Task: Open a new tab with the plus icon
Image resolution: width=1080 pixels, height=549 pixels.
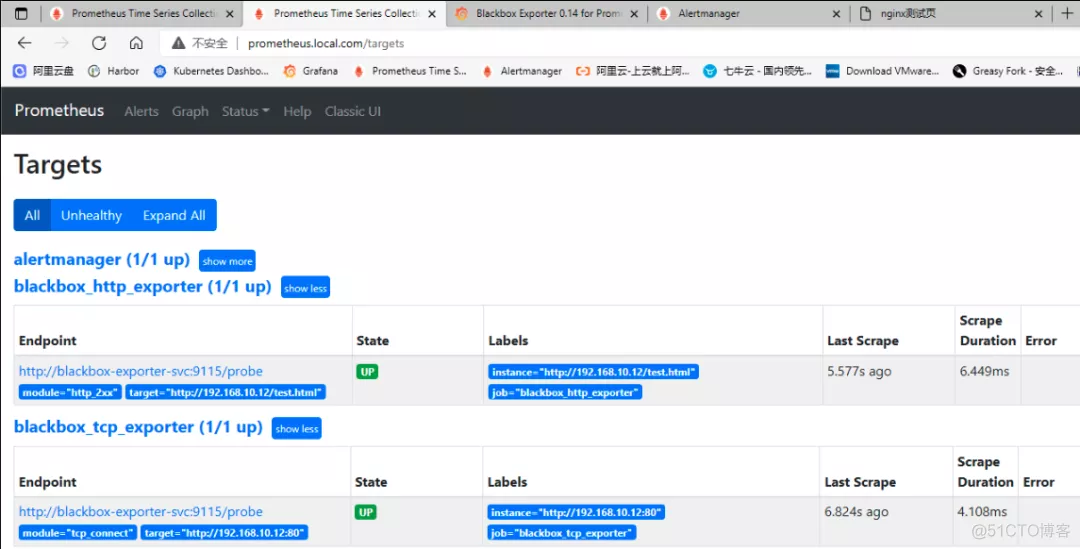Action: (1067, 13)
